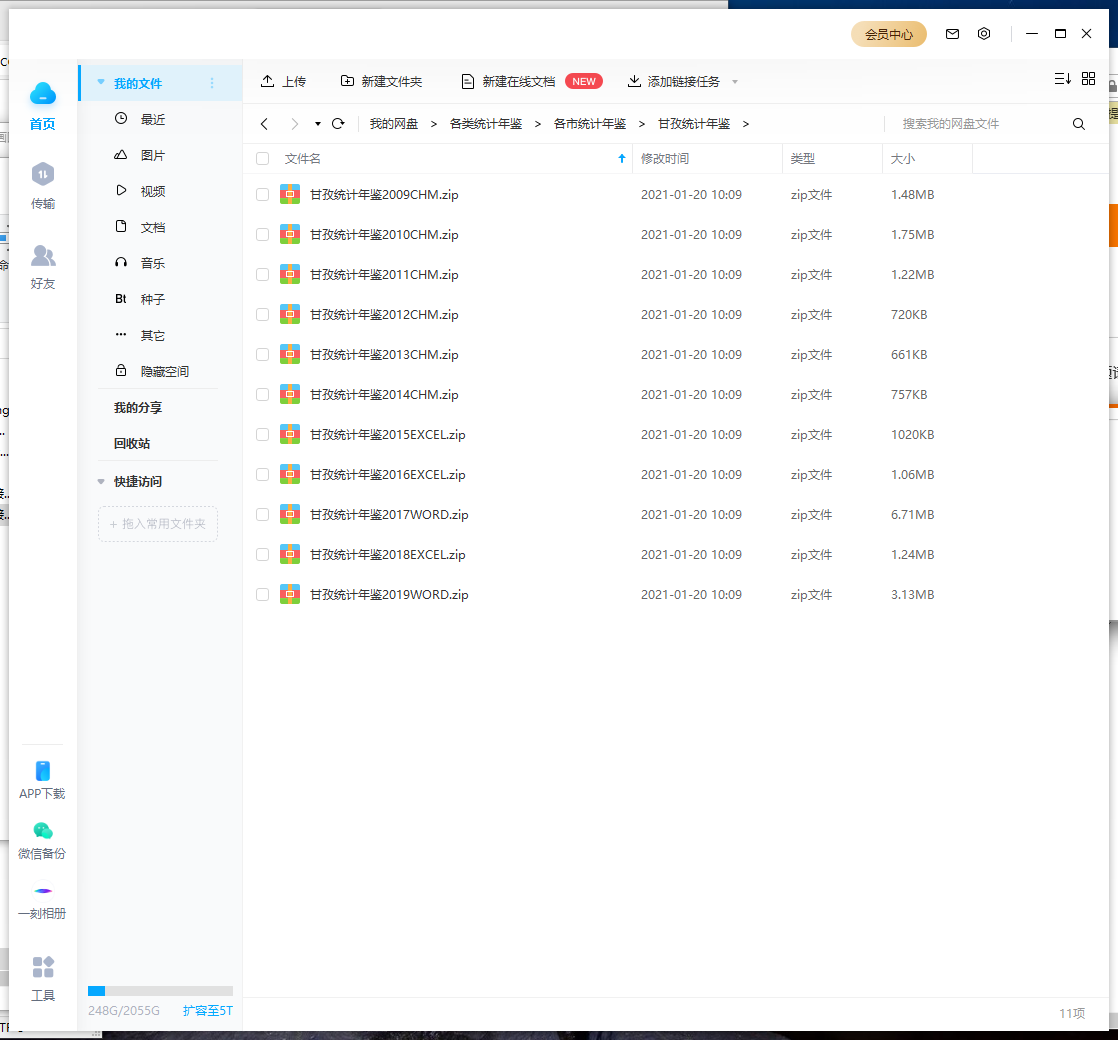Open the navigation history dropdown arrow

point(318,124)
